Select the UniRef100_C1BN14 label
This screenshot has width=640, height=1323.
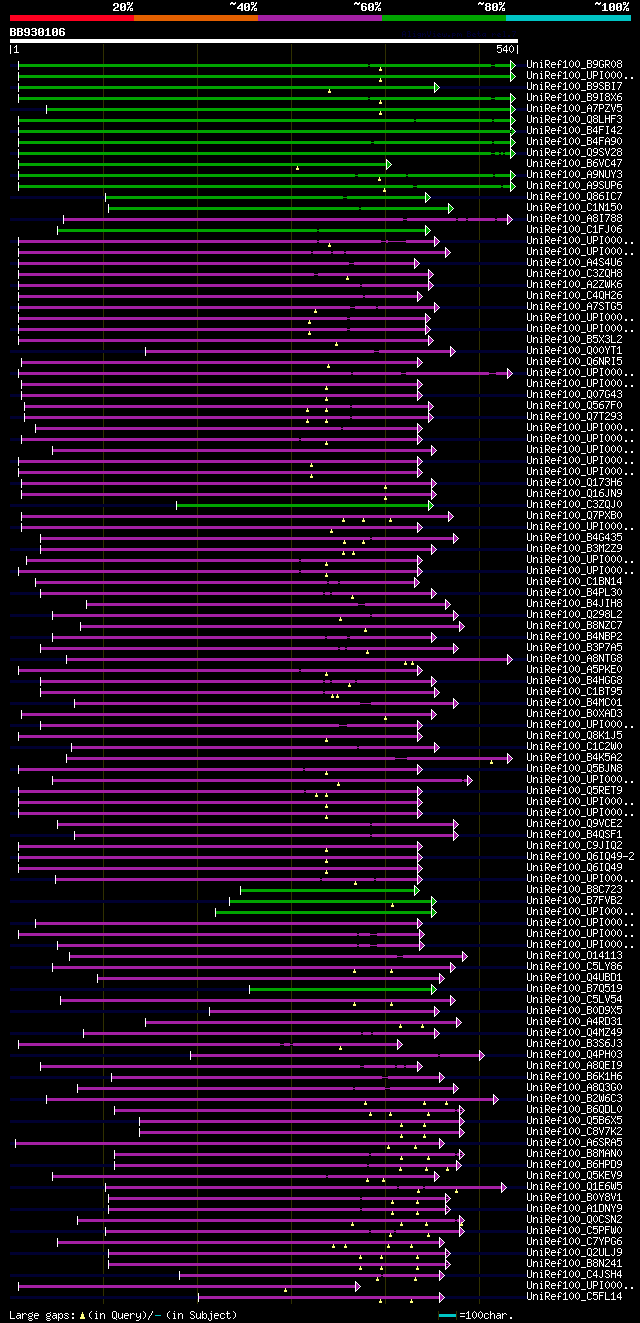(574, 581)
